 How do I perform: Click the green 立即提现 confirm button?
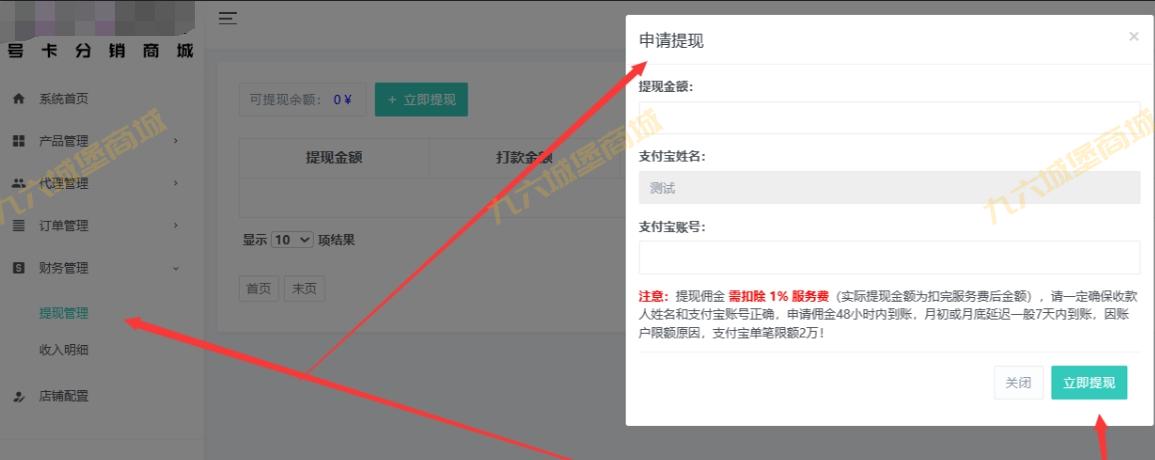tap(1089, 383)
